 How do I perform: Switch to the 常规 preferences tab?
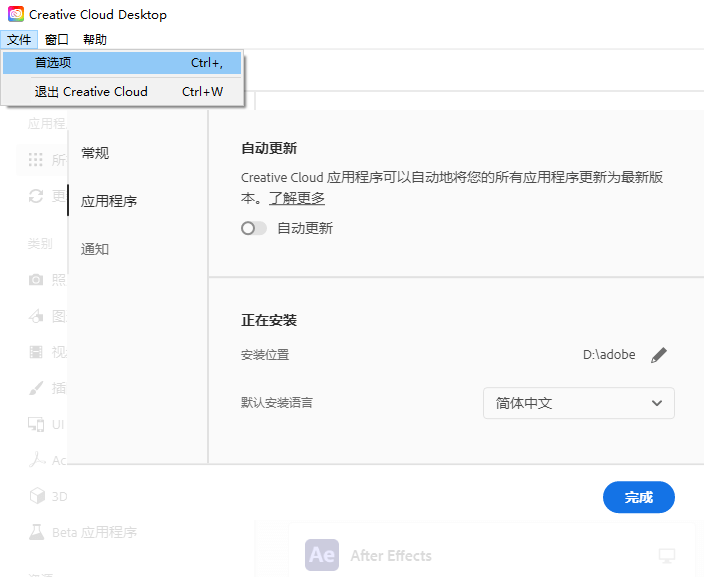[x=95, y=153]
